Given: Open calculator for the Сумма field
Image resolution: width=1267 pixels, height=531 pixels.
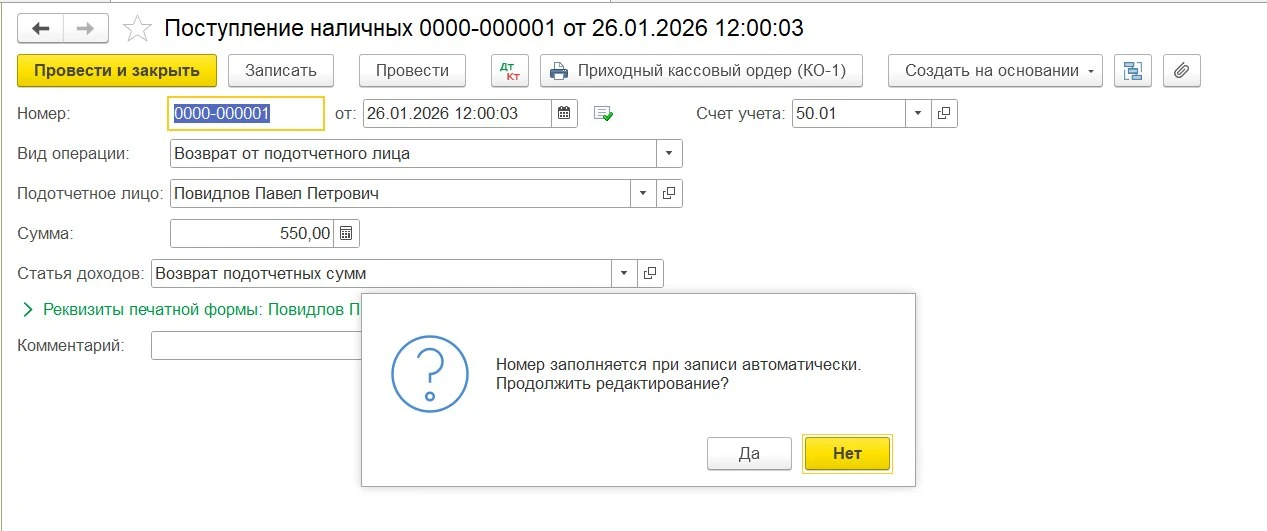Looking at the screenshot, I should [x=346, y=233].
